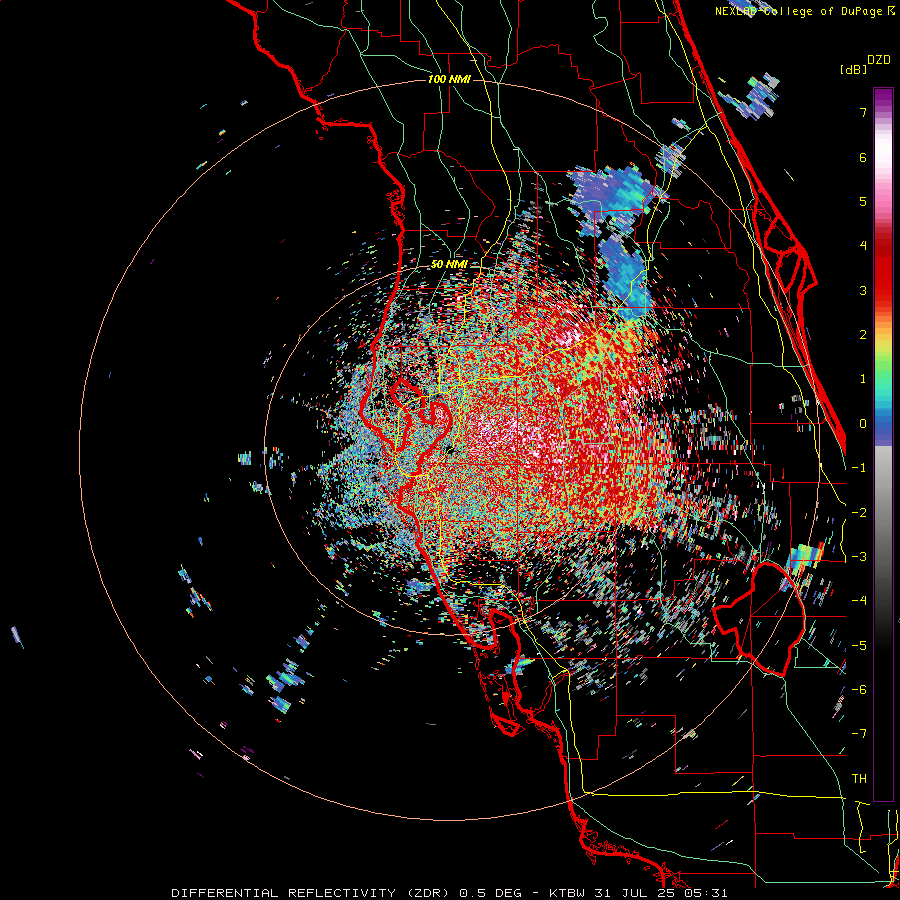Click the -6 value on color scale
This screenshot has width=900, height=900.
tap(859, 690)
